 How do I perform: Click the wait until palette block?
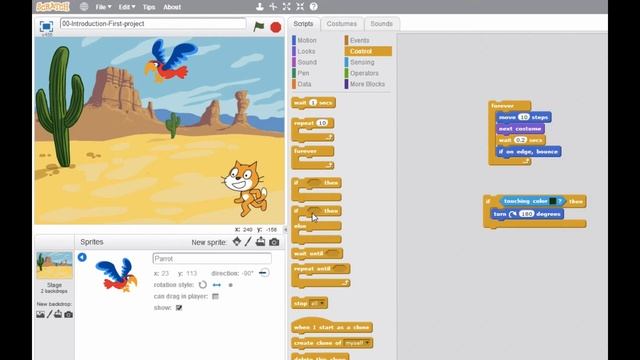coord(317,253)
